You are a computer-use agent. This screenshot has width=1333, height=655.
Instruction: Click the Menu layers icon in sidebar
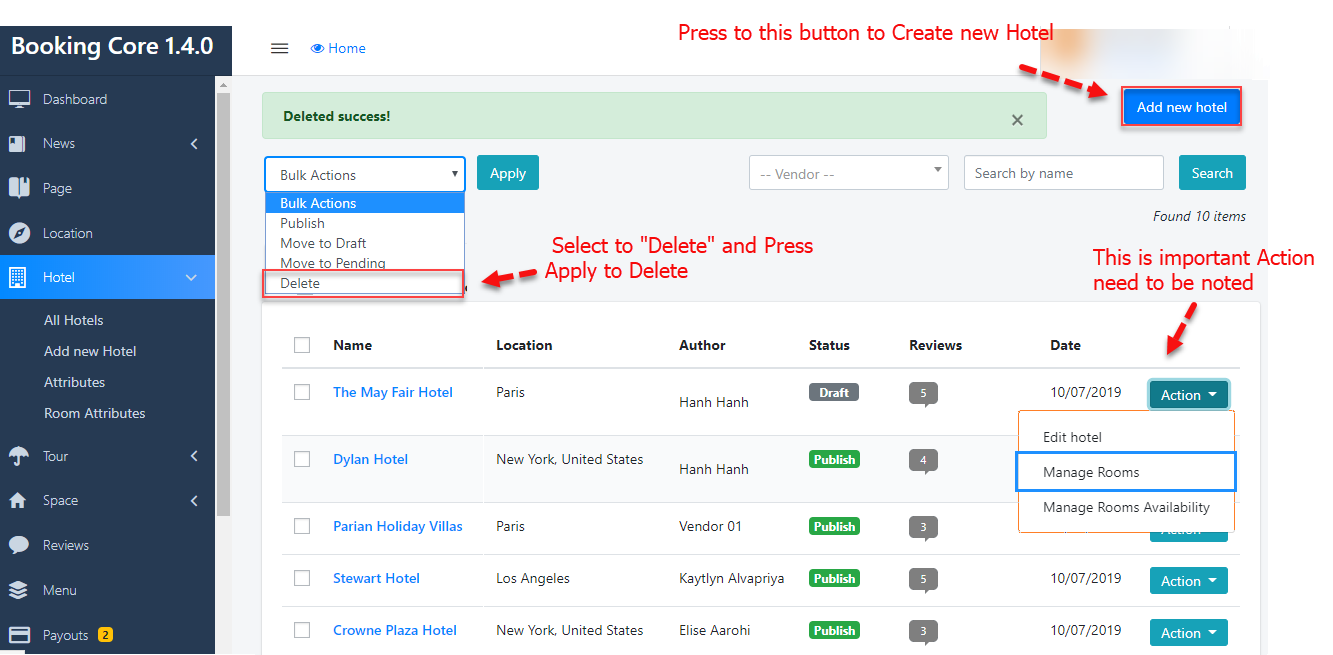click(18, 590)
